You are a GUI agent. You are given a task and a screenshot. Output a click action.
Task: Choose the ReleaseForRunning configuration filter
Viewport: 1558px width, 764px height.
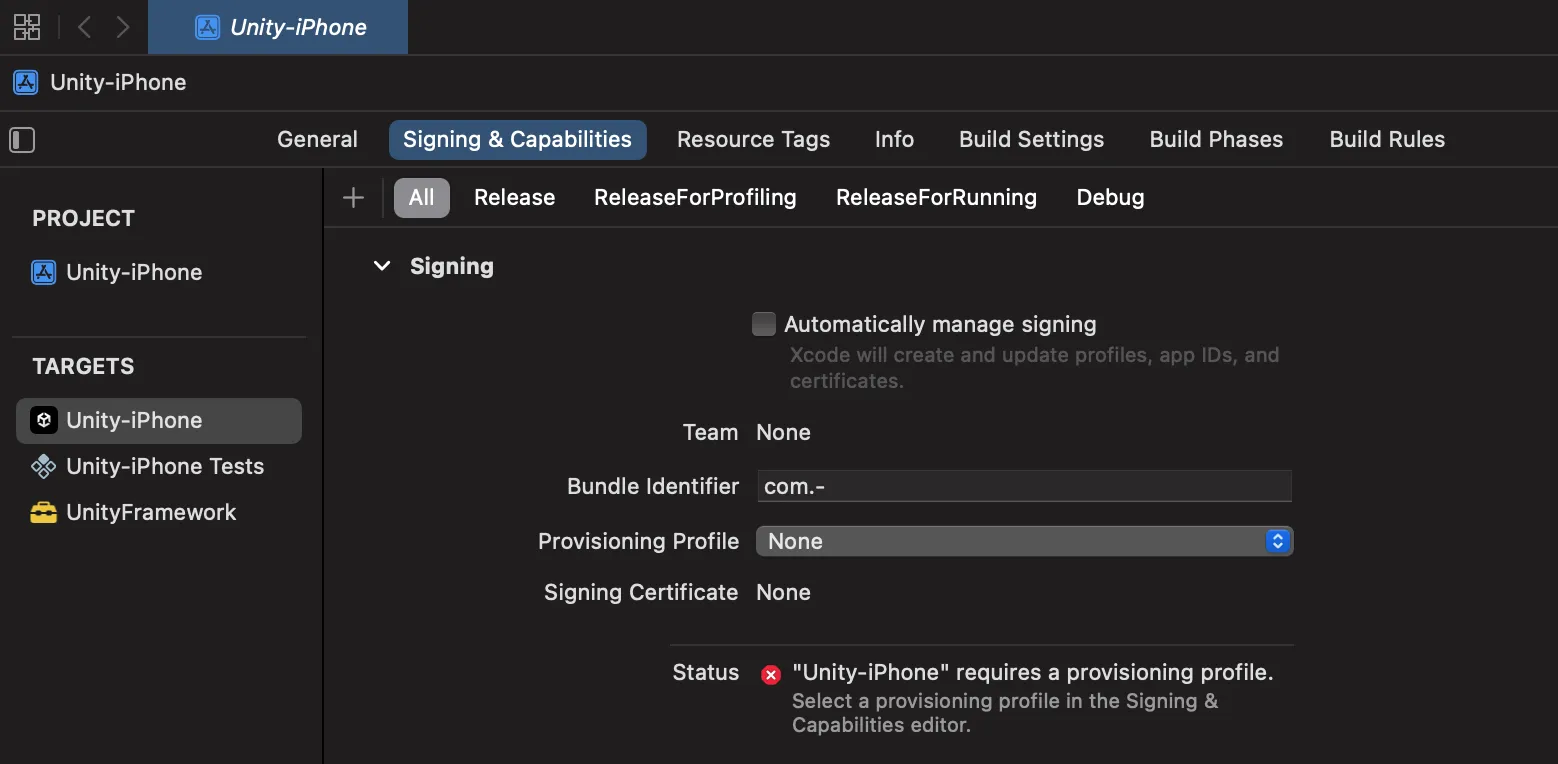pyautogui.click(x=936, y=198)
